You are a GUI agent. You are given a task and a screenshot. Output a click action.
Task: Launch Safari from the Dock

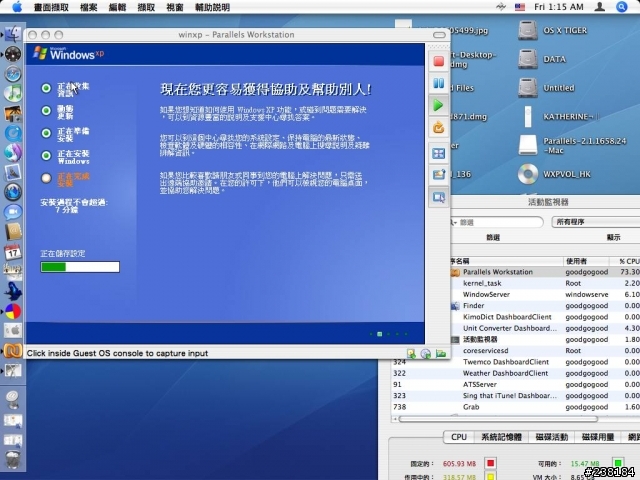tap(13, 74)
